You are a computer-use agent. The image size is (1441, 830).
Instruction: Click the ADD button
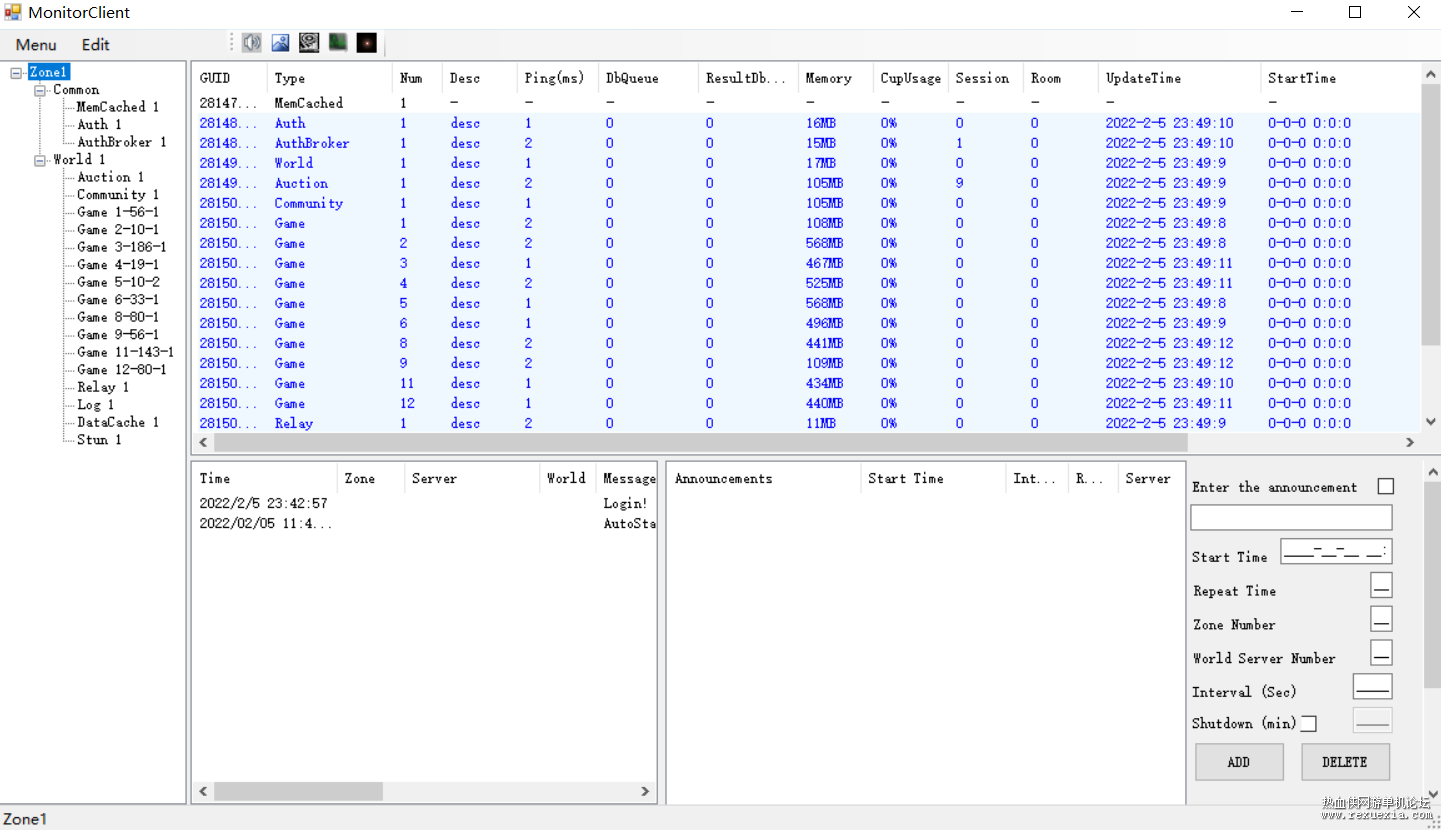[1239, 762]
